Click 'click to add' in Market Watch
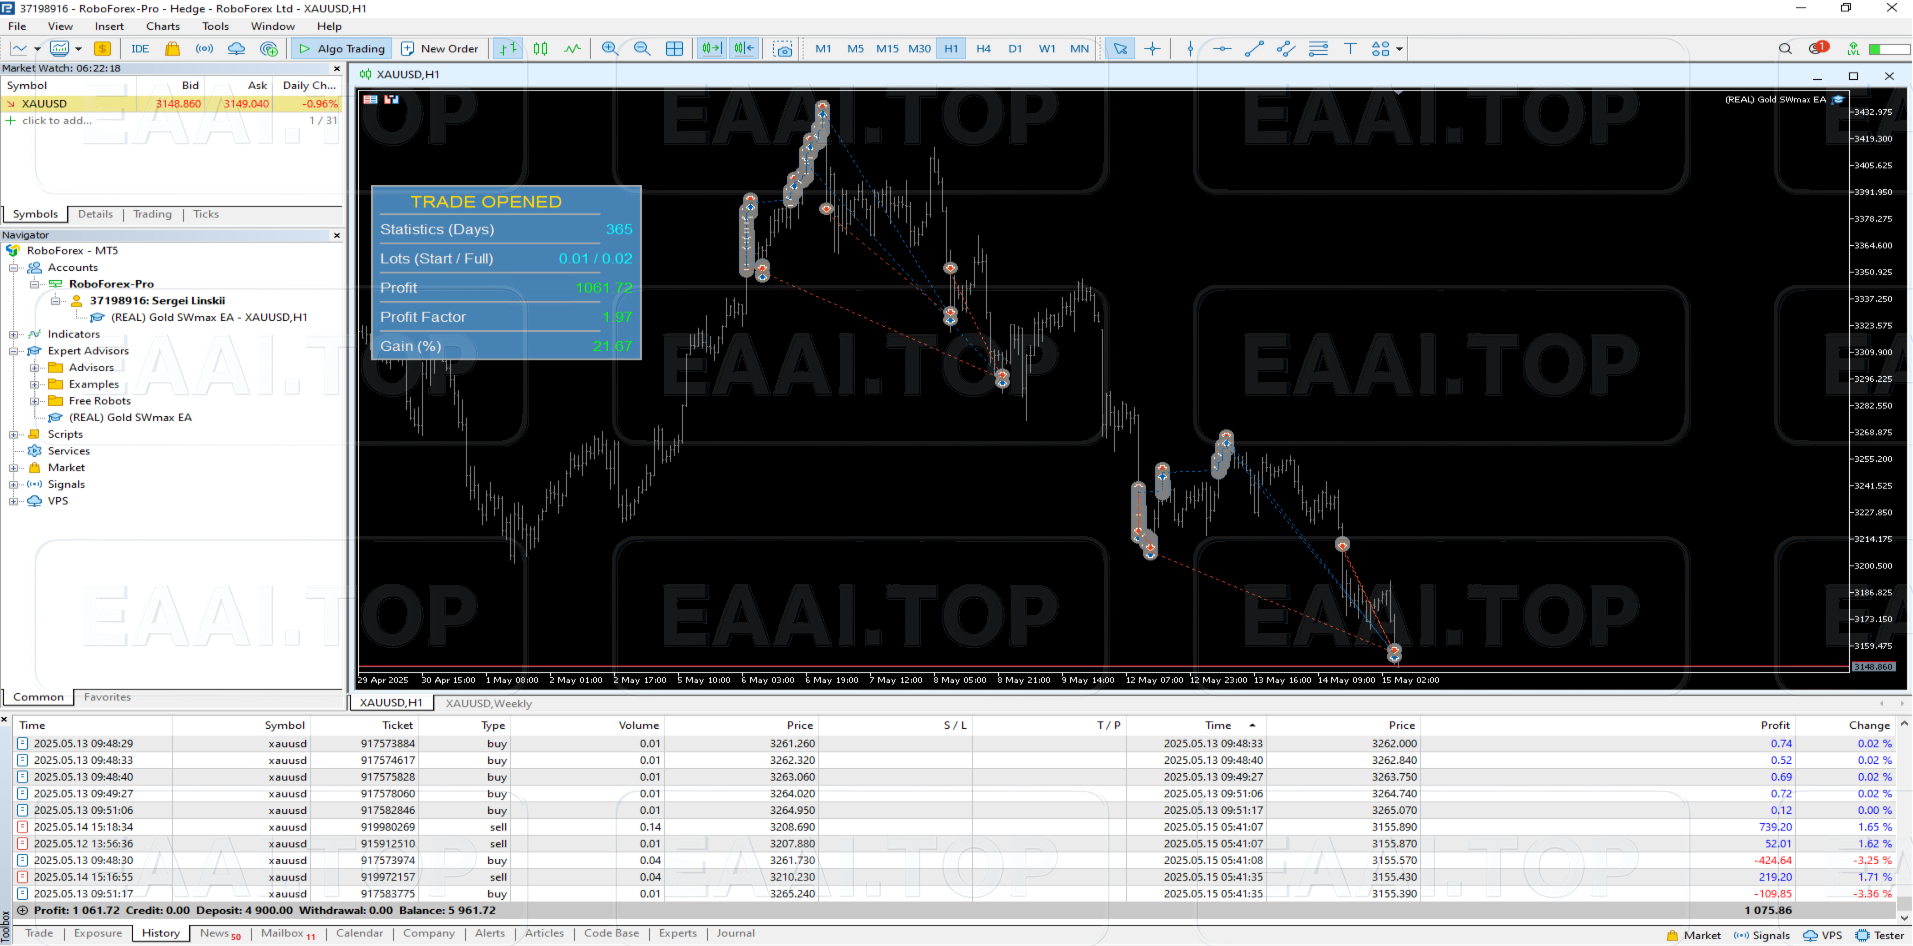 [55, 120]
